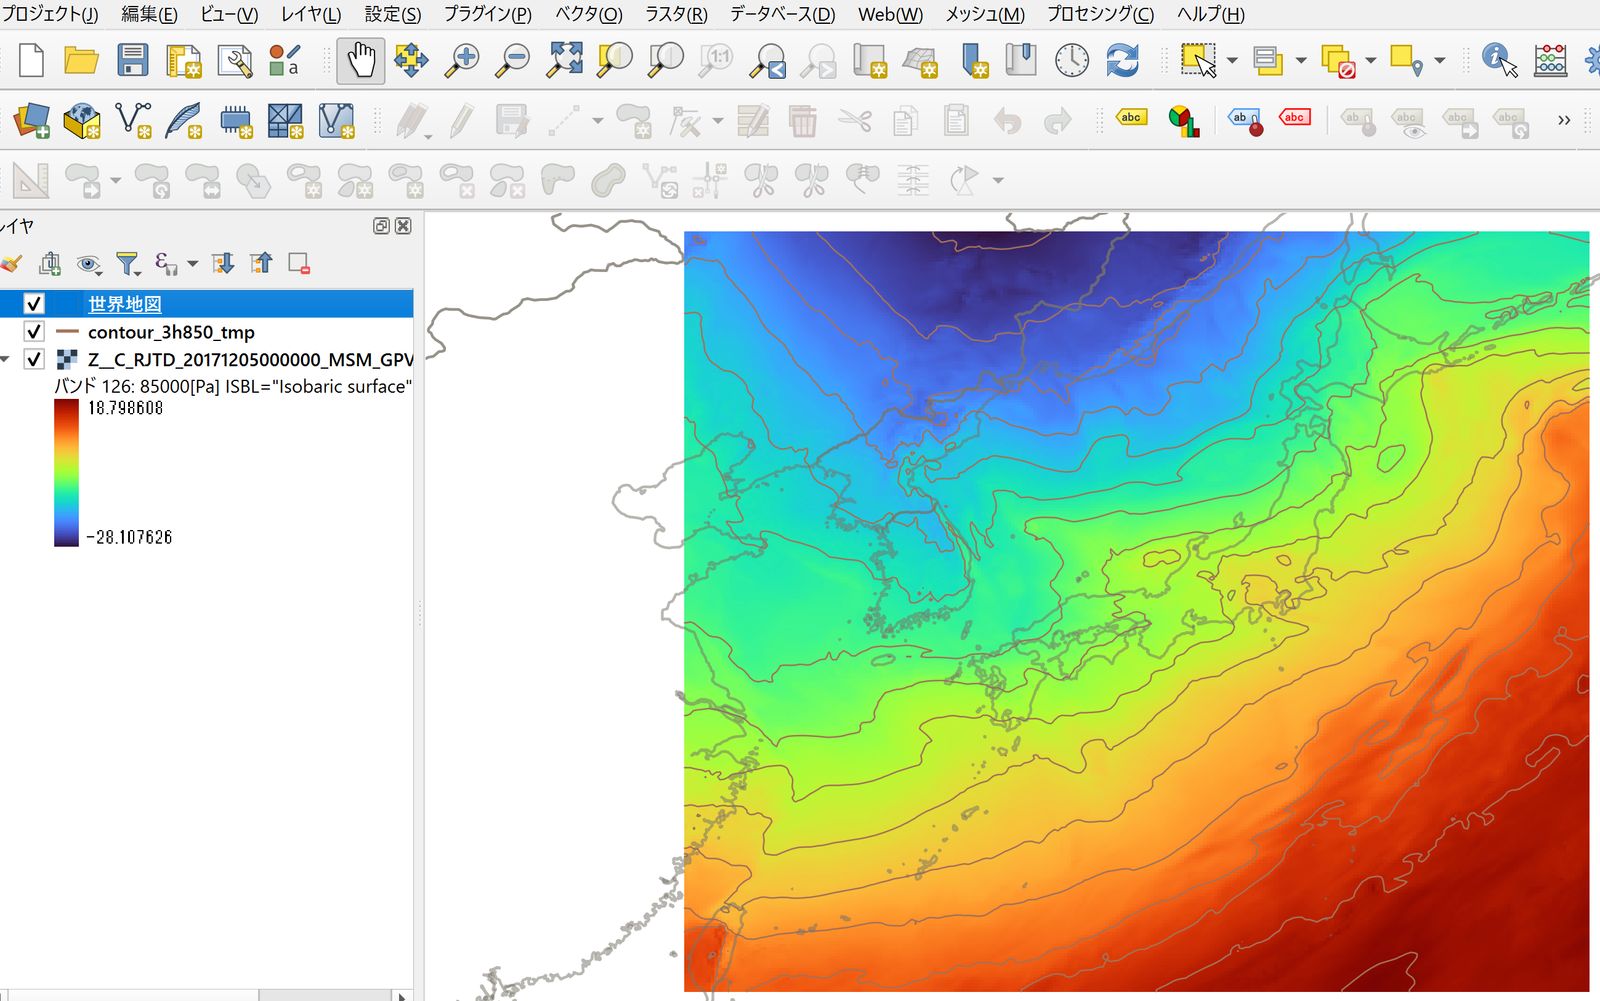Select the contour_3h850_tmp layer name
Image resolution: width=1600 pixels, height=1001 pixels.
[171, 331]
